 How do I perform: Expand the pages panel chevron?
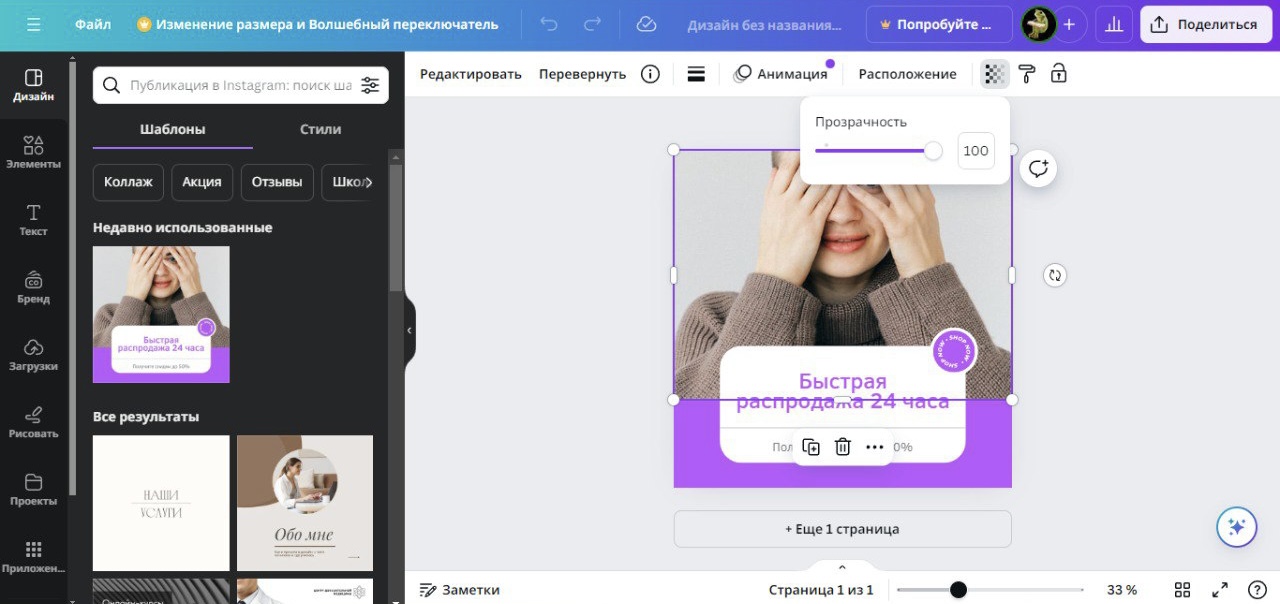click(x=842, y=567)
